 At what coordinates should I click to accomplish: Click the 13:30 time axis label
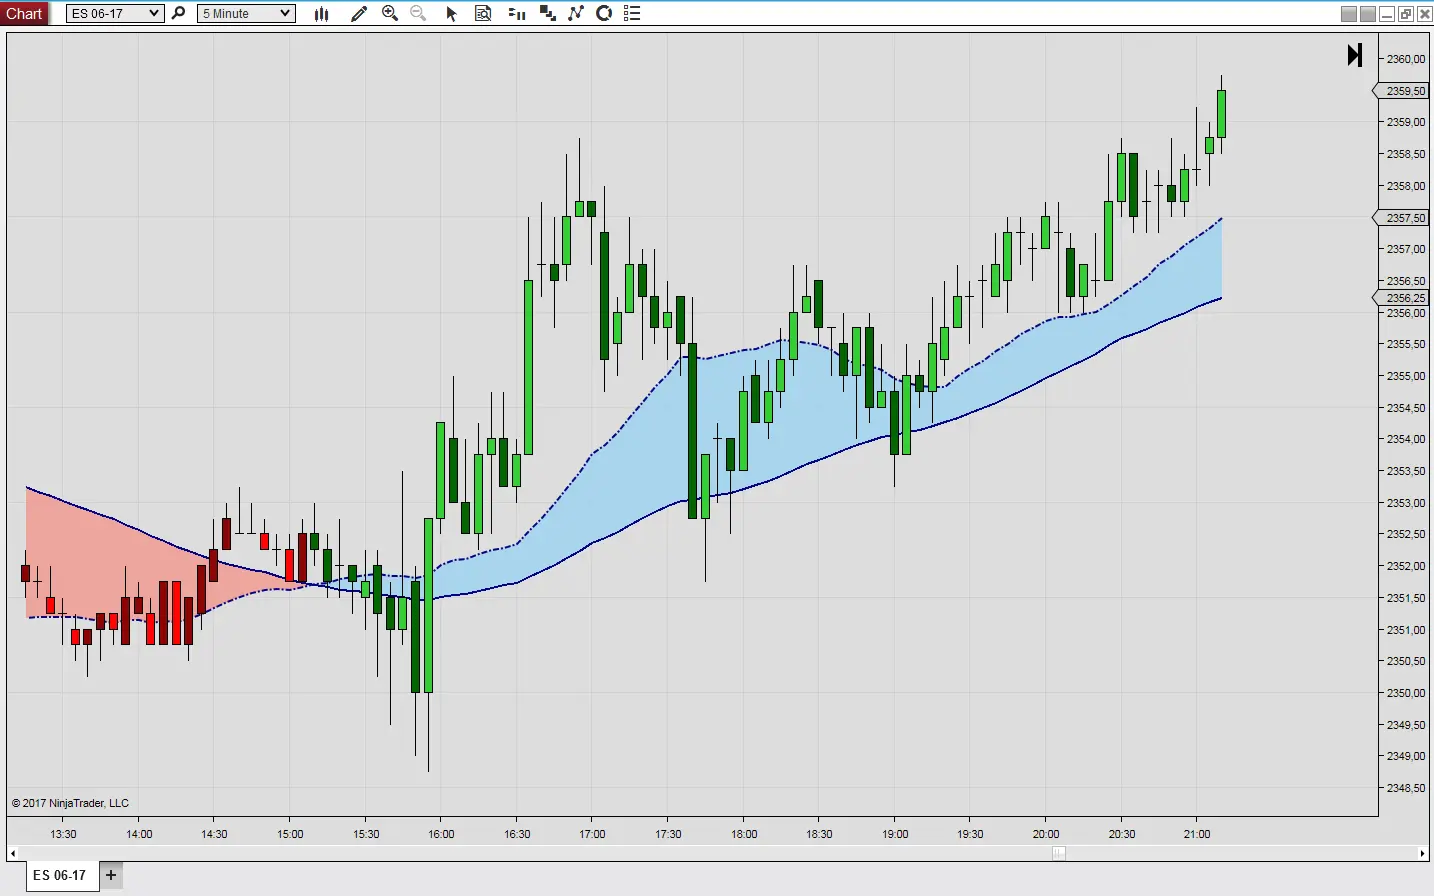(x=63, y=834)
